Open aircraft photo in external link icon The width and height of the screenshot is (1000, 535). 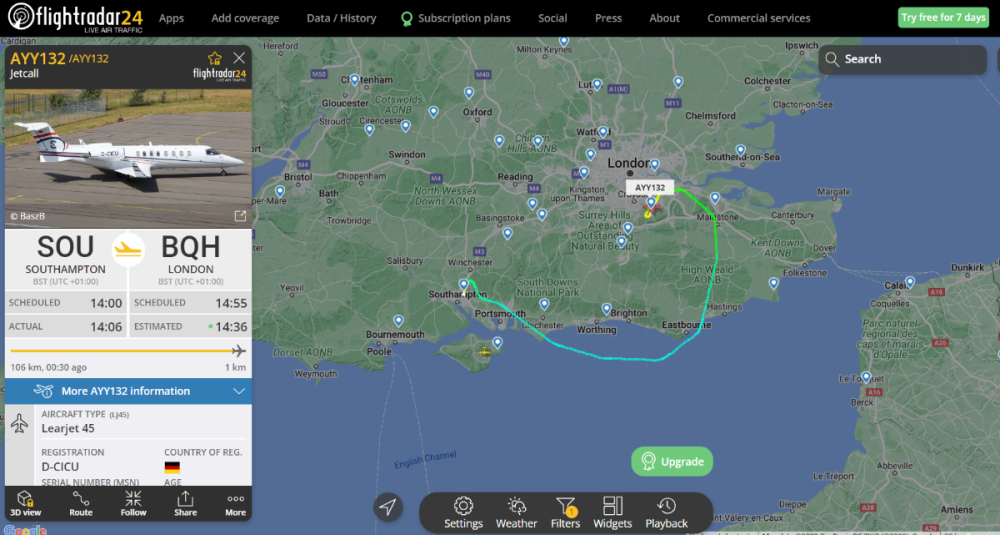point(240,216)
